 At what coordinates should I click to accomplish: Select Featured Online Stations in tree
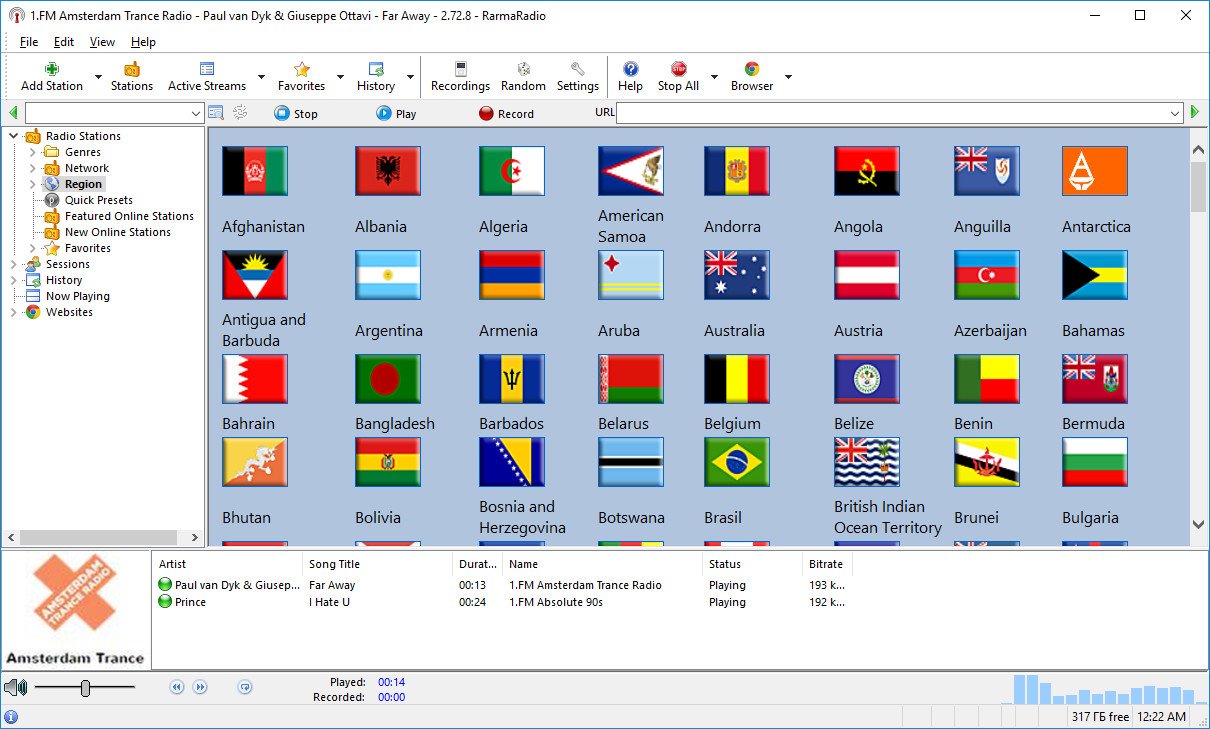pyautogui.click(x=129, y=216)
